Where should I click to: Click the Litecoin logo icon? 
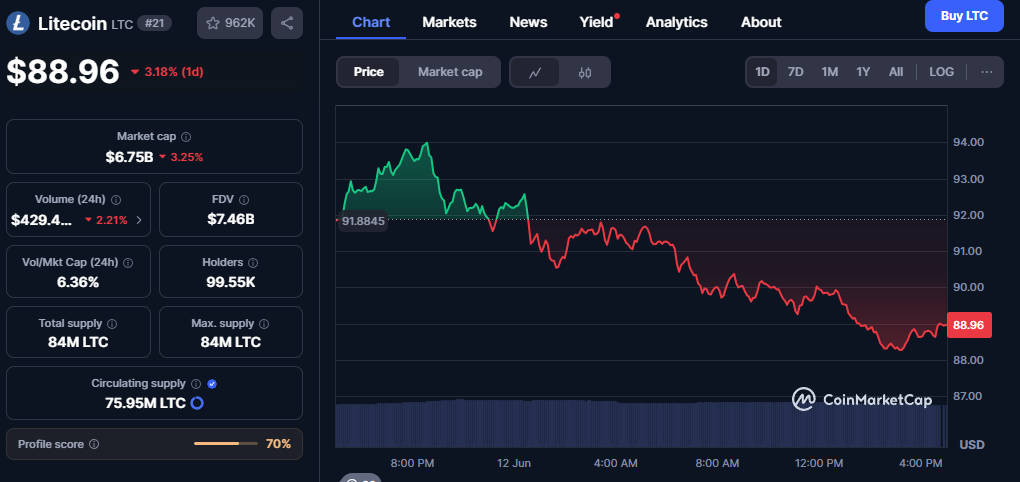tap(18, 23)
